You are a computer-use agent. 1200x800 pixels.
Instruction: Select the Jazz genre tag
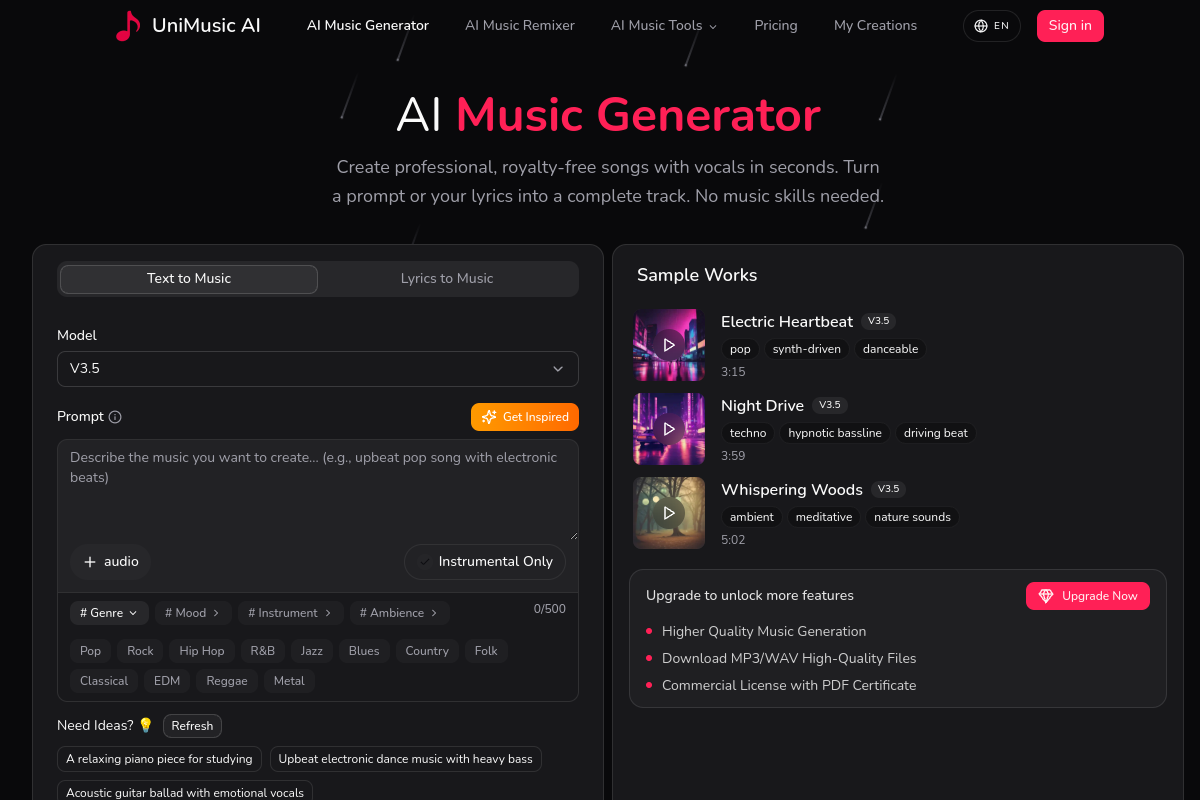tap(312, 651)
